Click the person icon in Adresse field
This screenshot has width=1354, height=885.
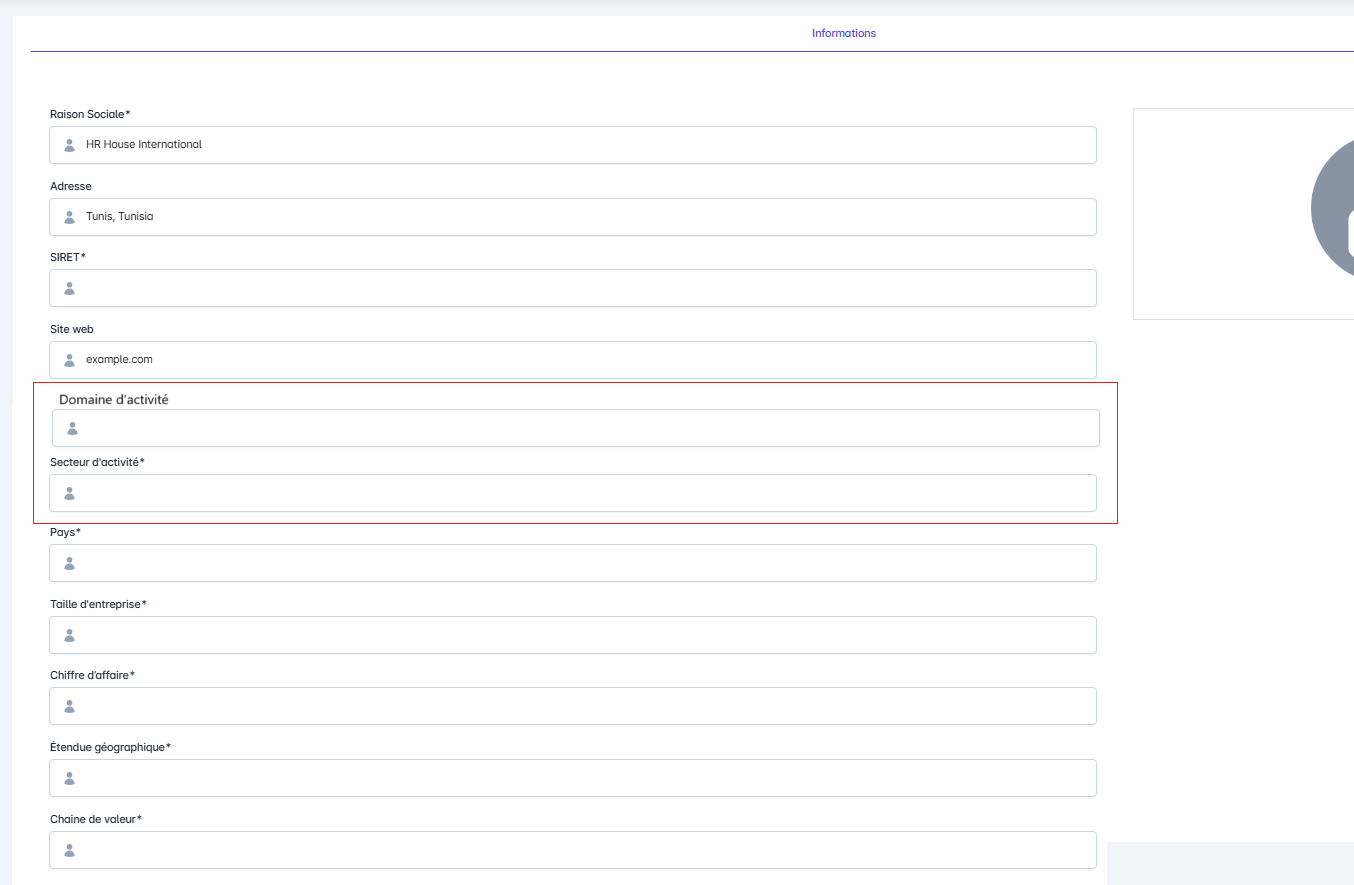tap(69, 217)
